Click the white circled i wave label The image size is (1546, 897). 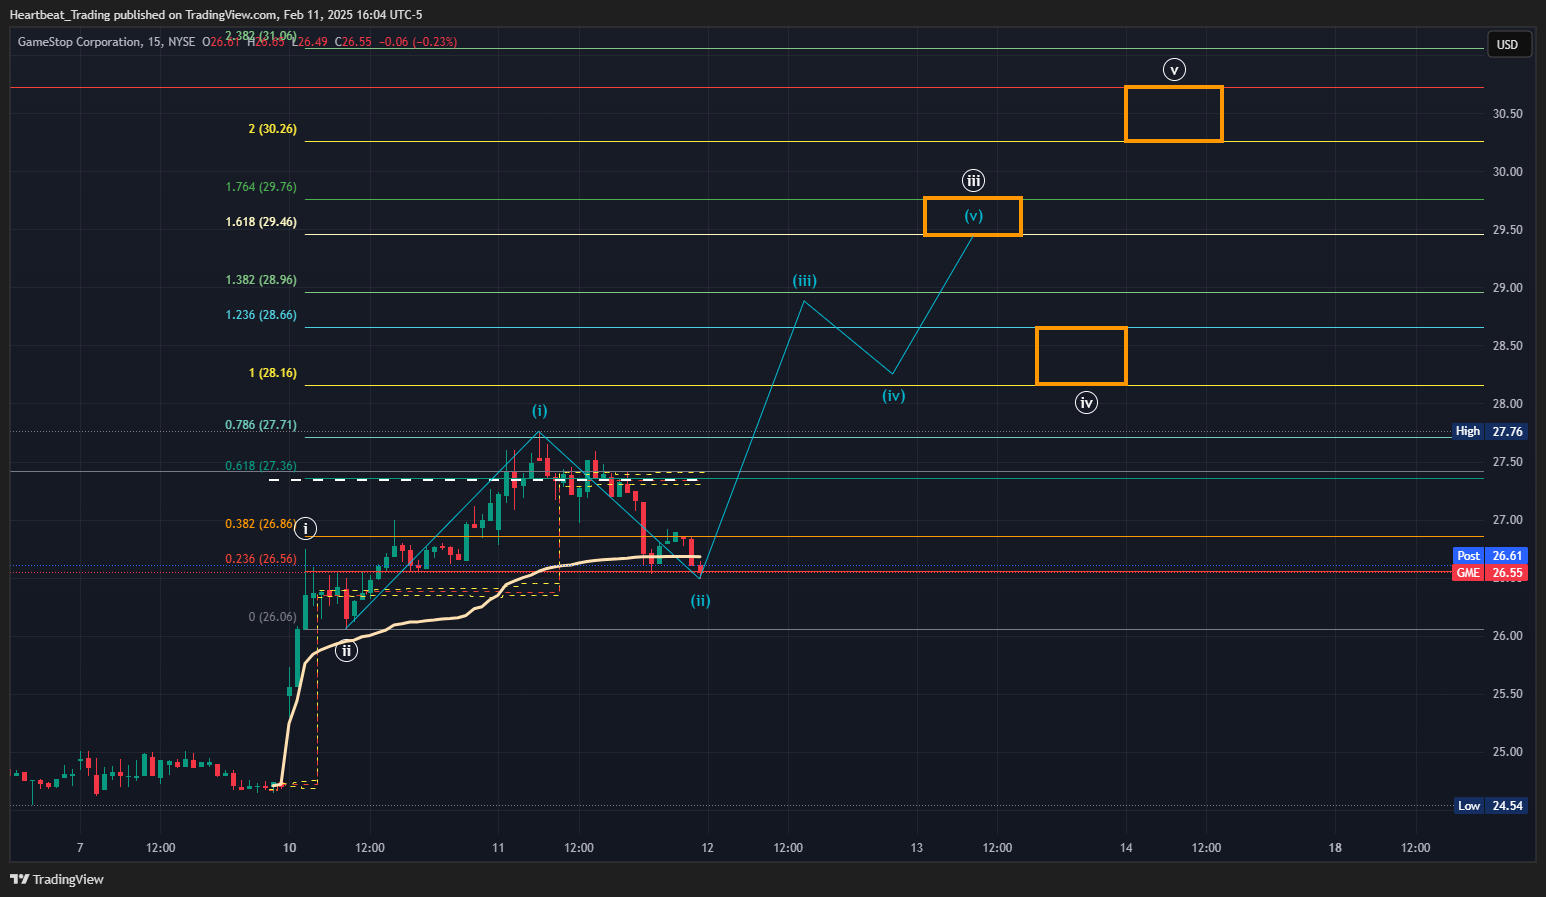[305, 529]
